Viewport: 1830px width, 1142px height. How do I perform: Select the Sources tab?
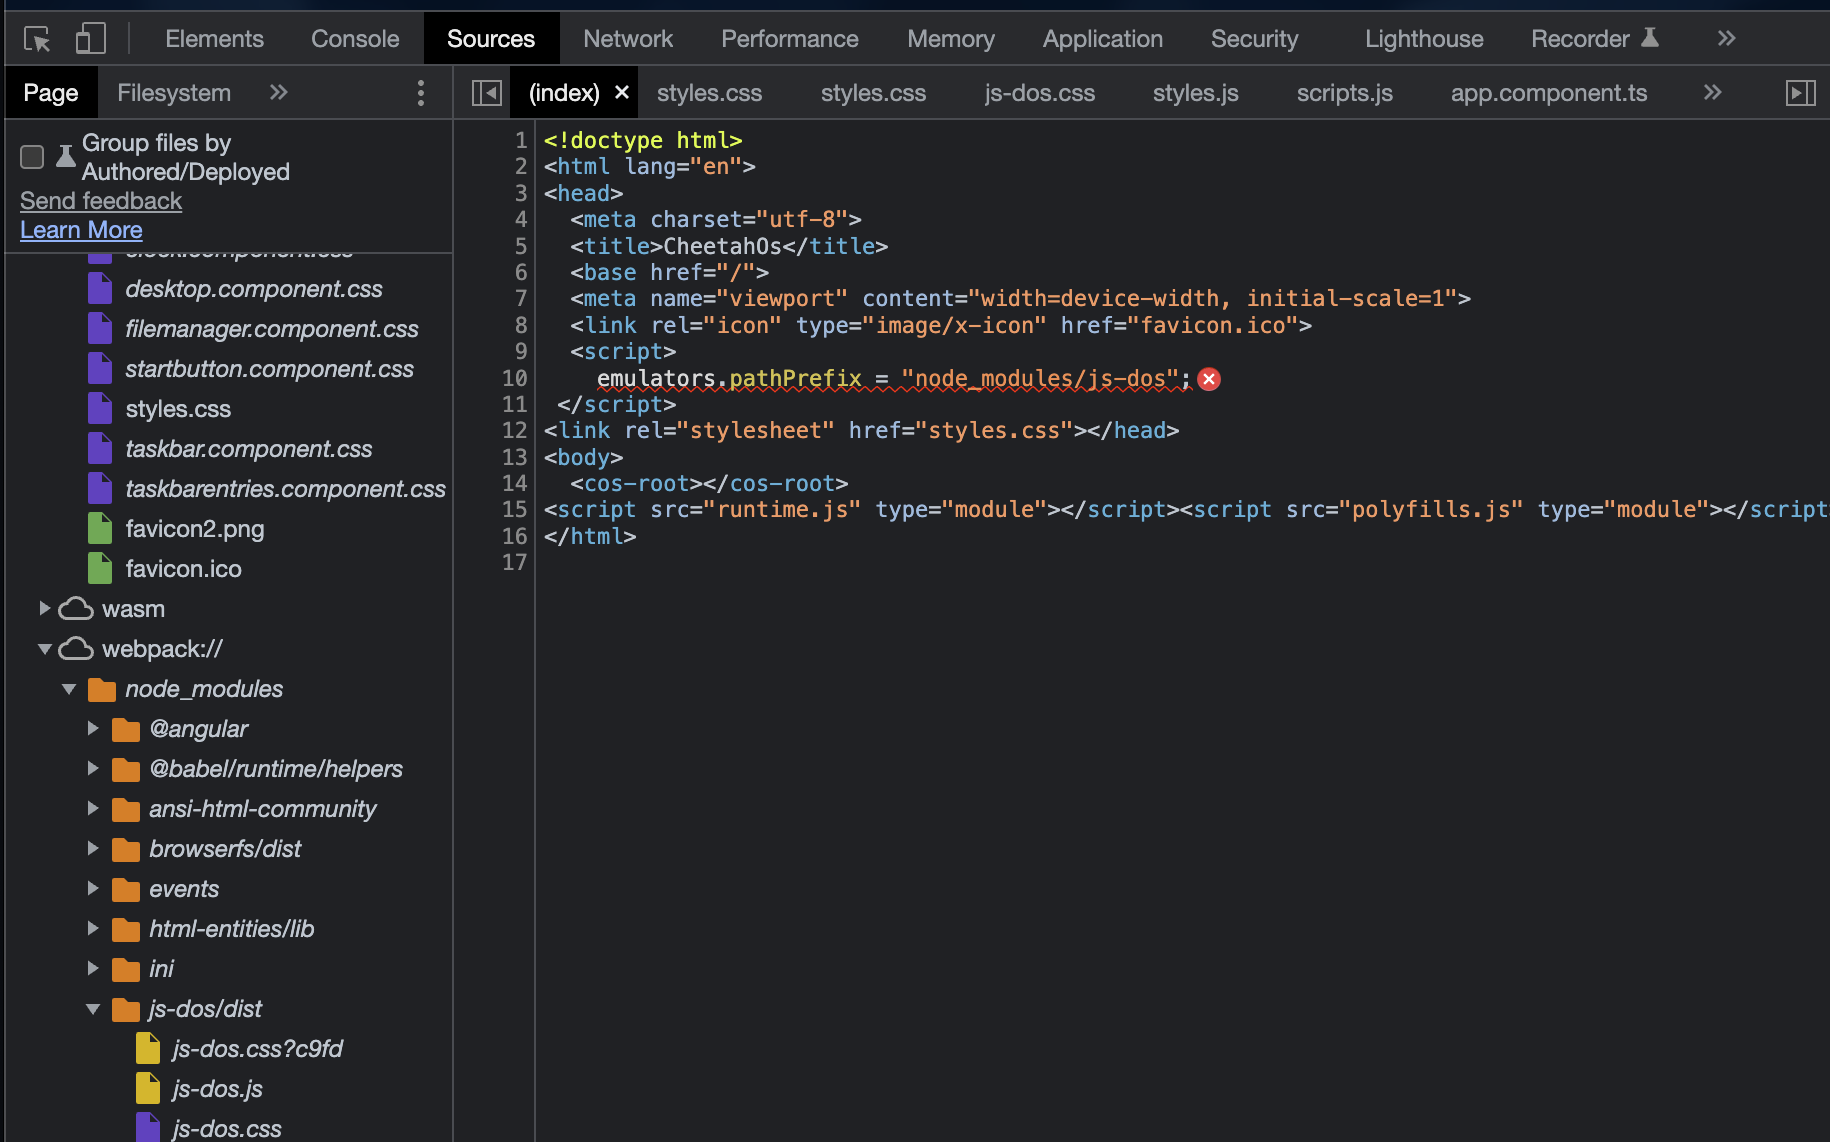point(491,39)
